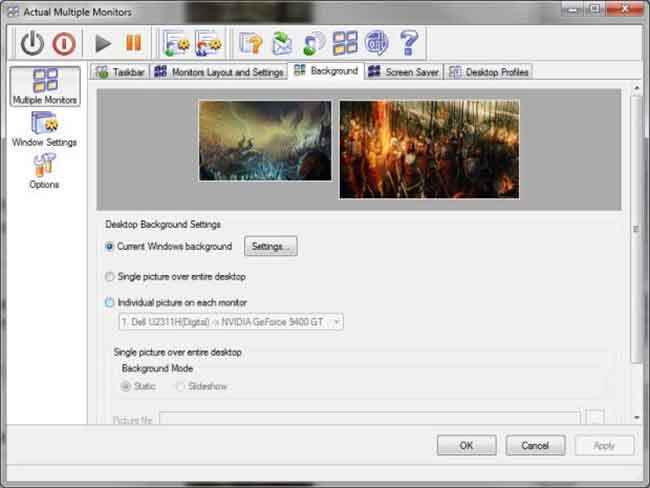Select right monitor wallpaper preview
Screen dimensions: 650x488
(429, 149)
